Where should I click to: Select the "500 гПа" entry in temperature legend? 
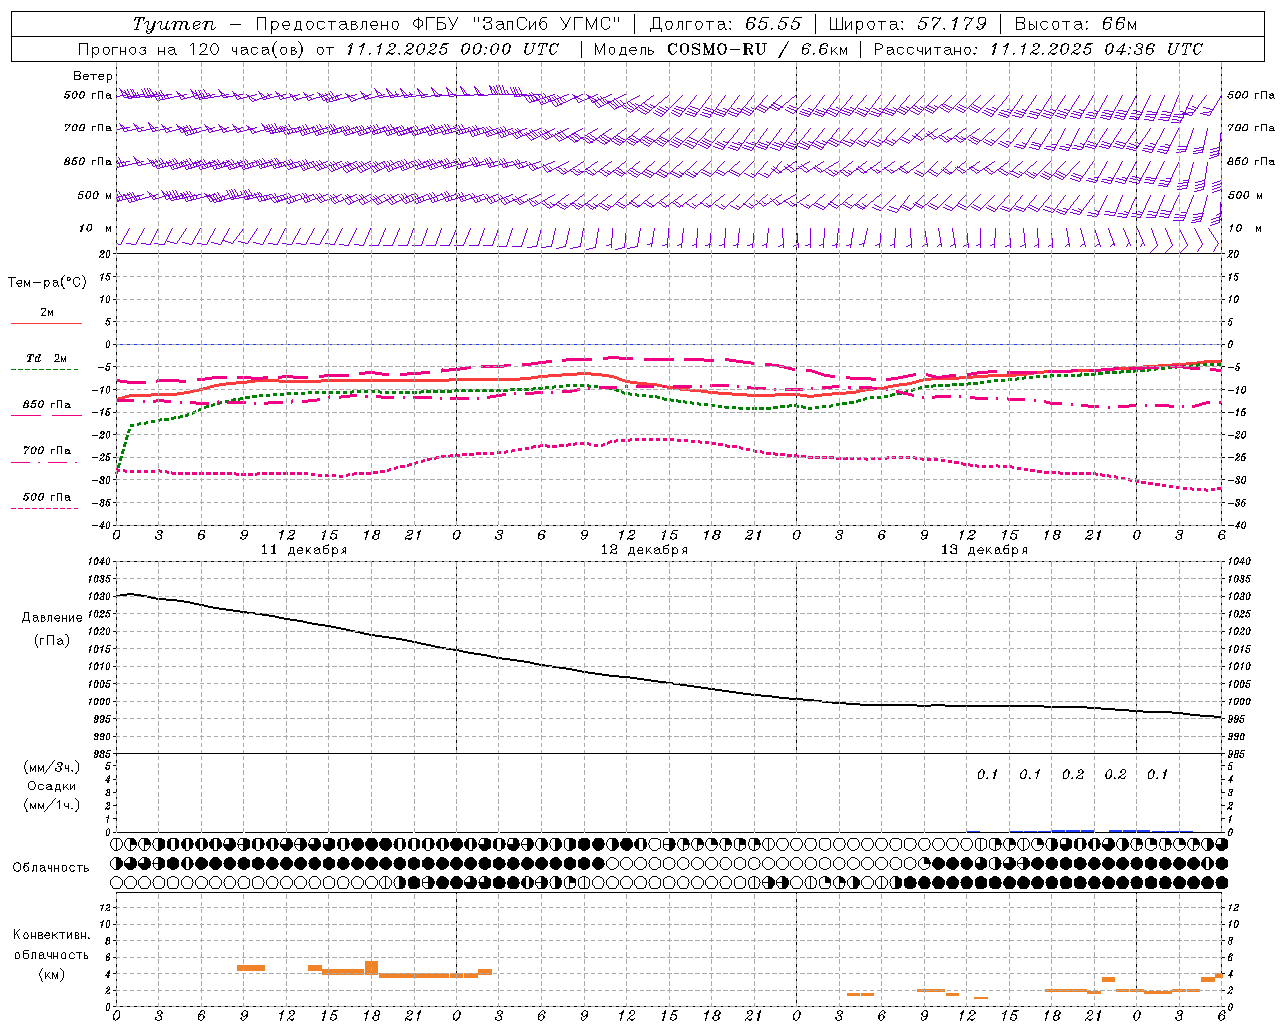tap(47, 497)
